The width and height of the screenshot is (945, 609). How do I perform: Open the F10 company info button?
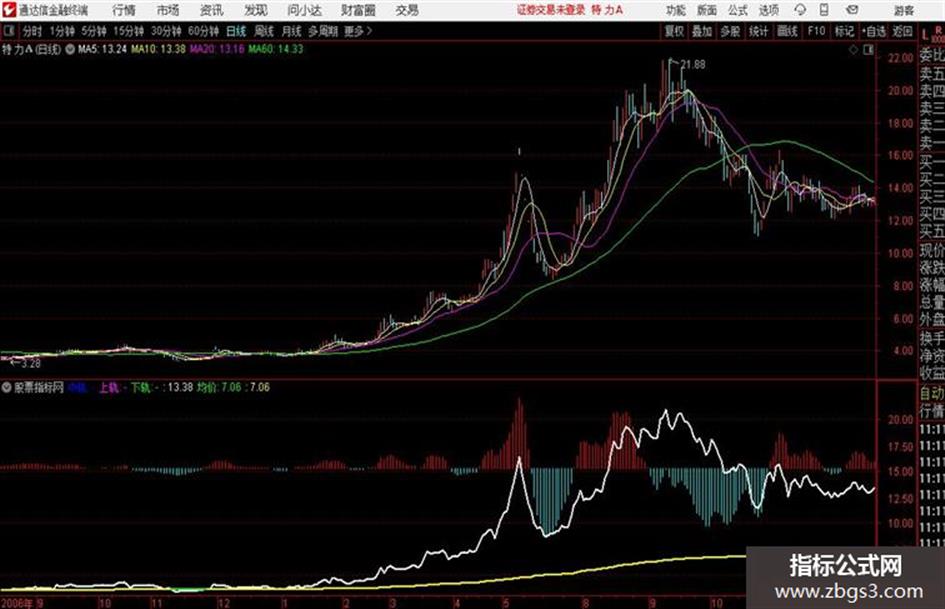coord(816,31)
